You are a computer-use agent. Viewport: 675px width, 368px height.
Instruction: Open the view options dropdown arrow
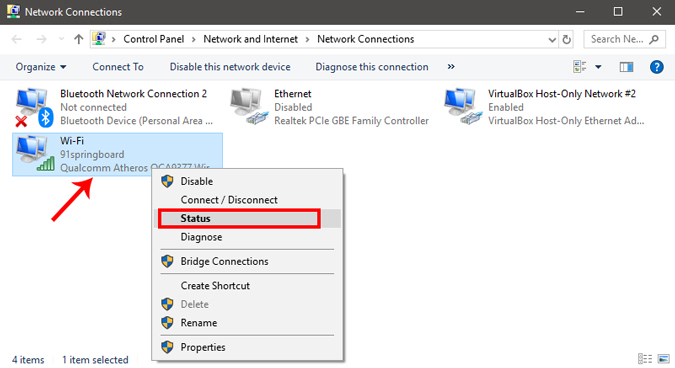pos(598,67)
